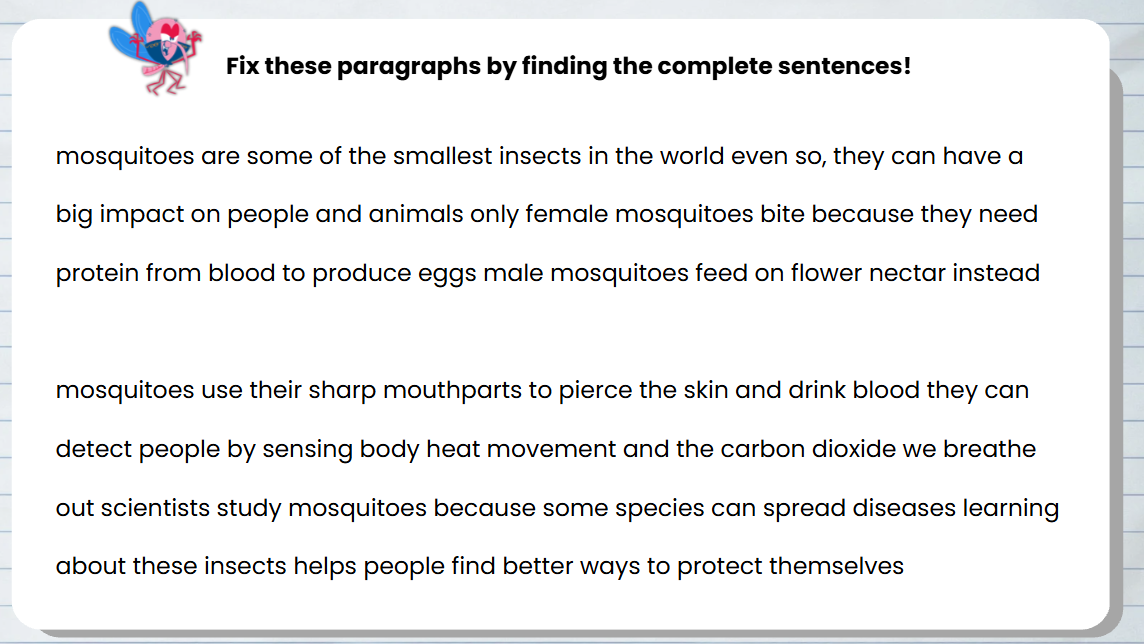The height and width of the screenshot is (644, 1144).
Task: Click the word 'world' in first paragraph
Action: (x=692, y=156)
